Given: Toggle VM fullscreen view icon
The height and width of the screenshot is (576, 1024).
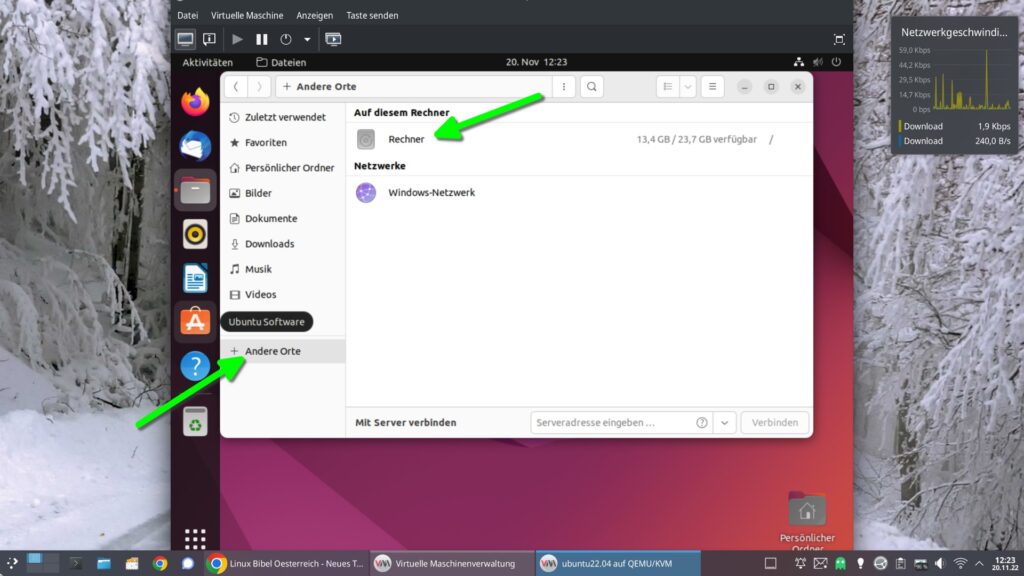Looking at the screenshot, I should (x=838, y=40).
